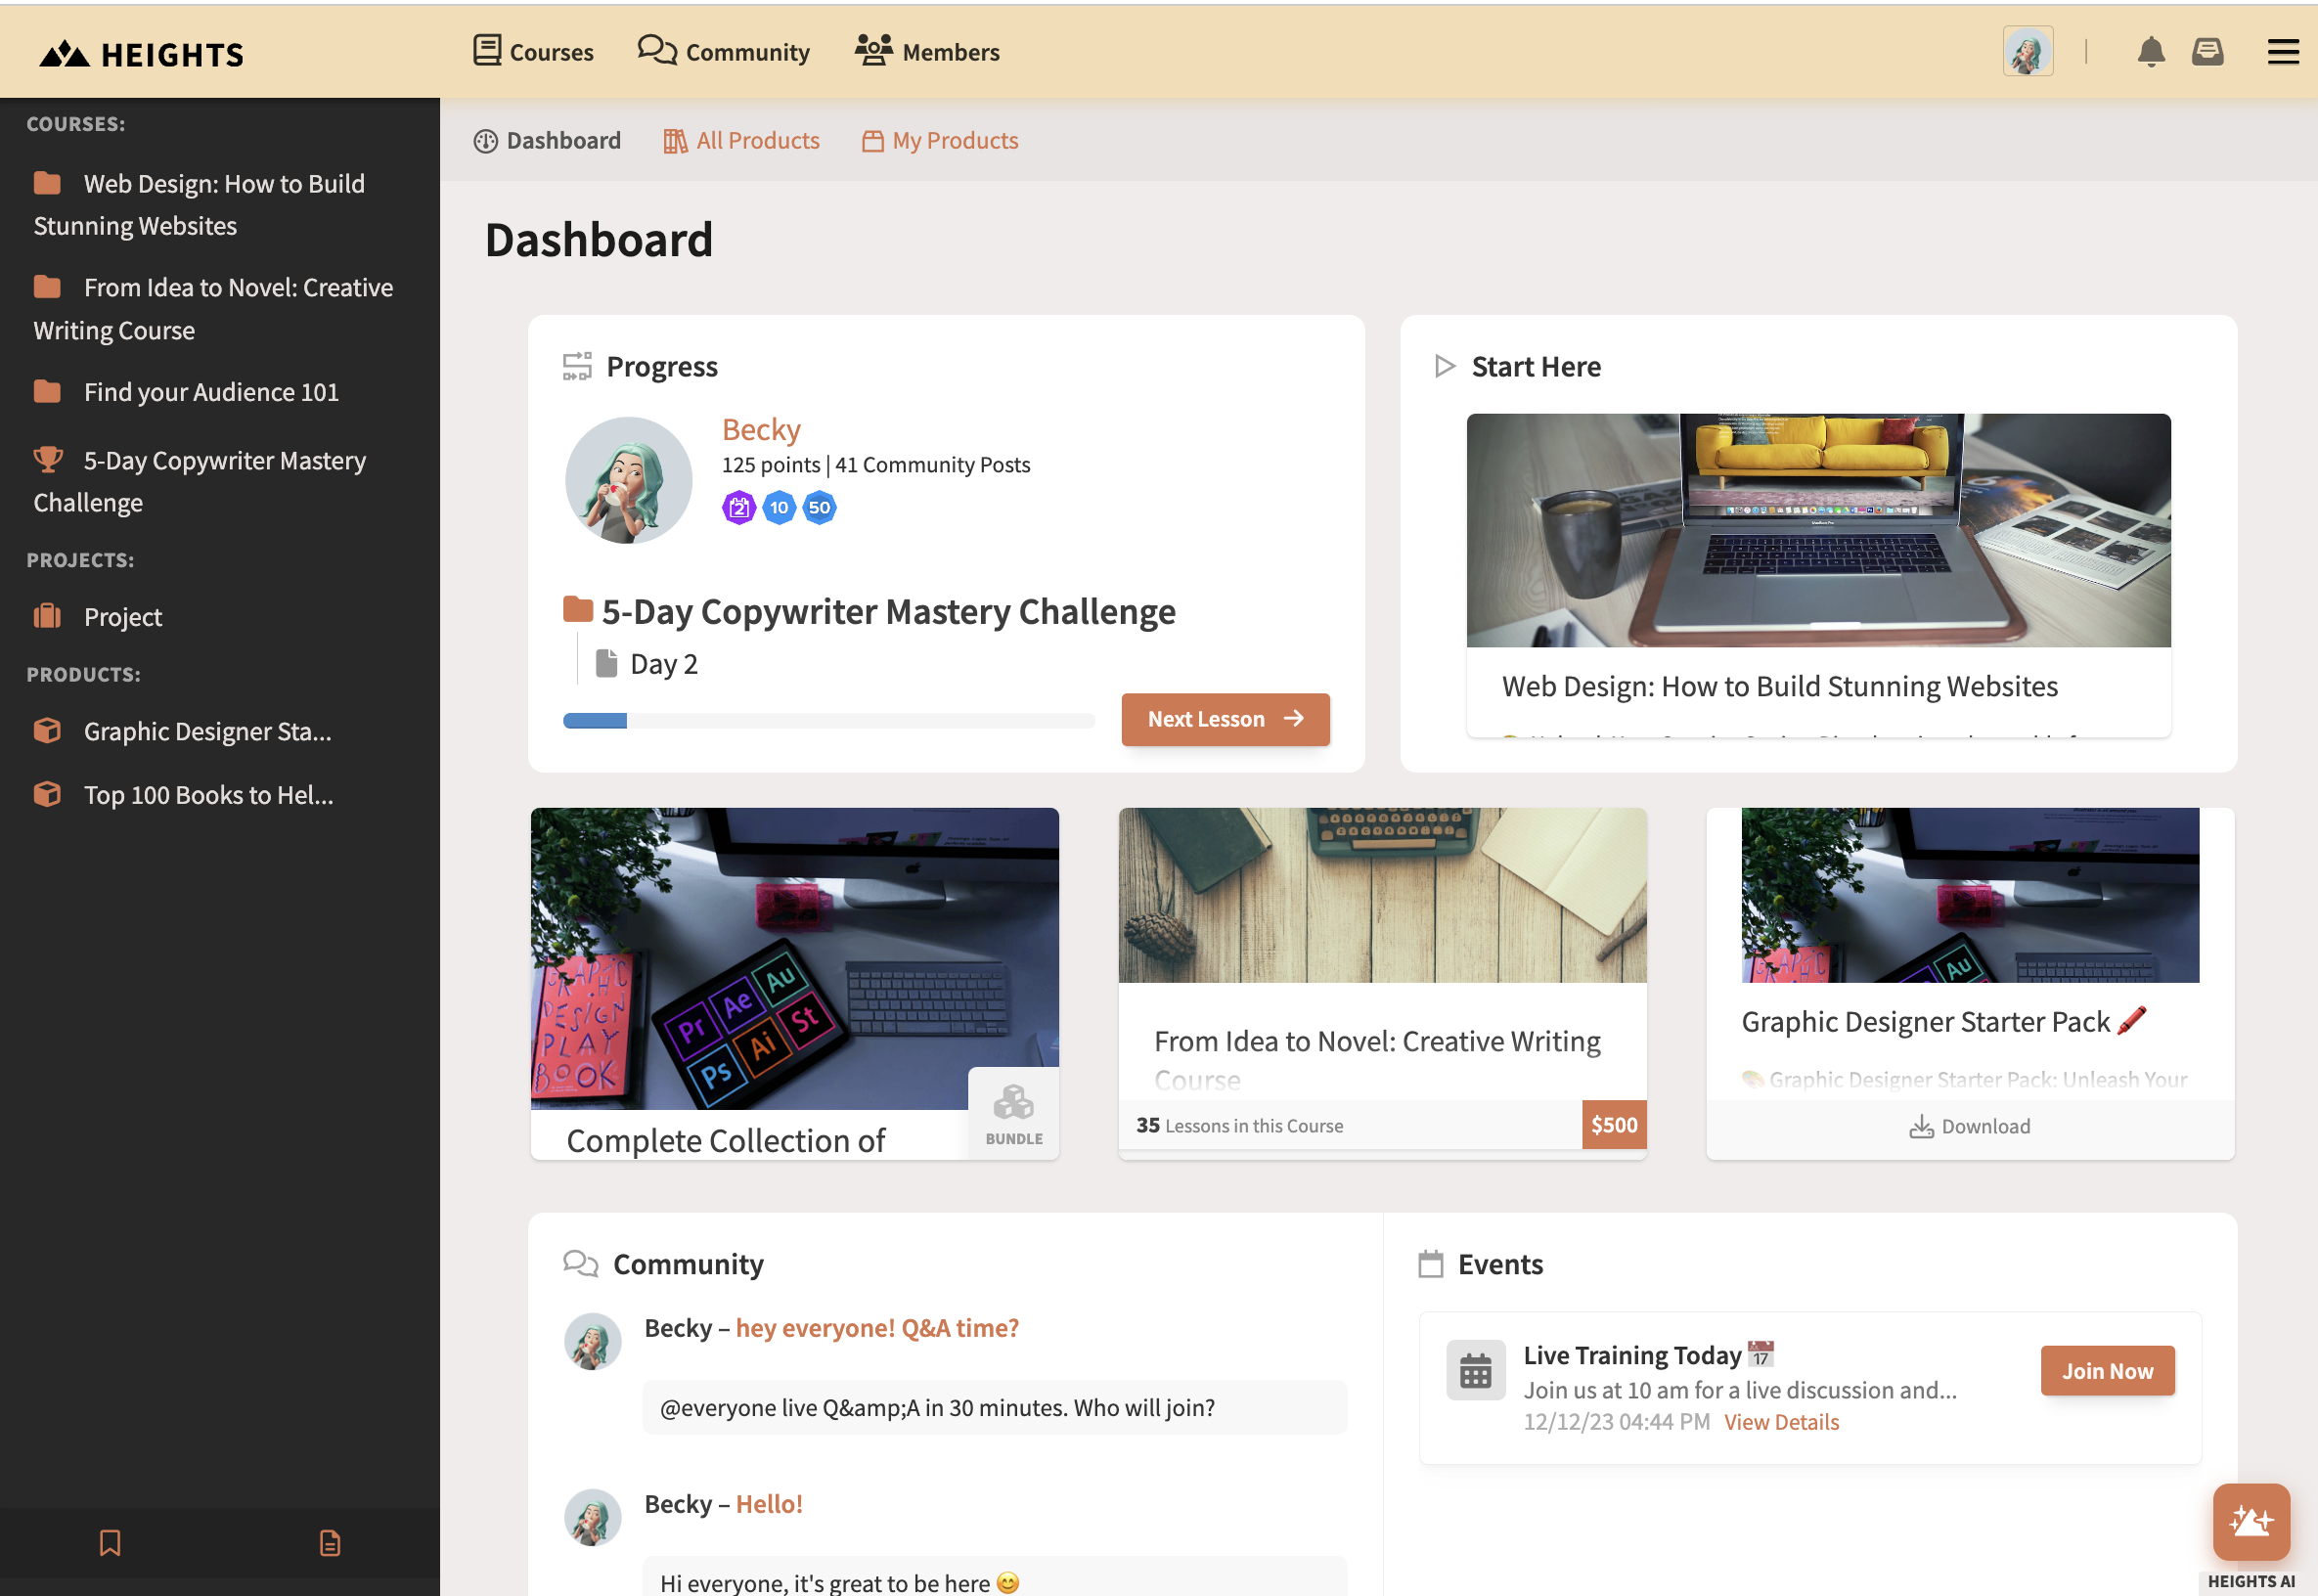Open the Members menu item

click(x=927, y=52)
